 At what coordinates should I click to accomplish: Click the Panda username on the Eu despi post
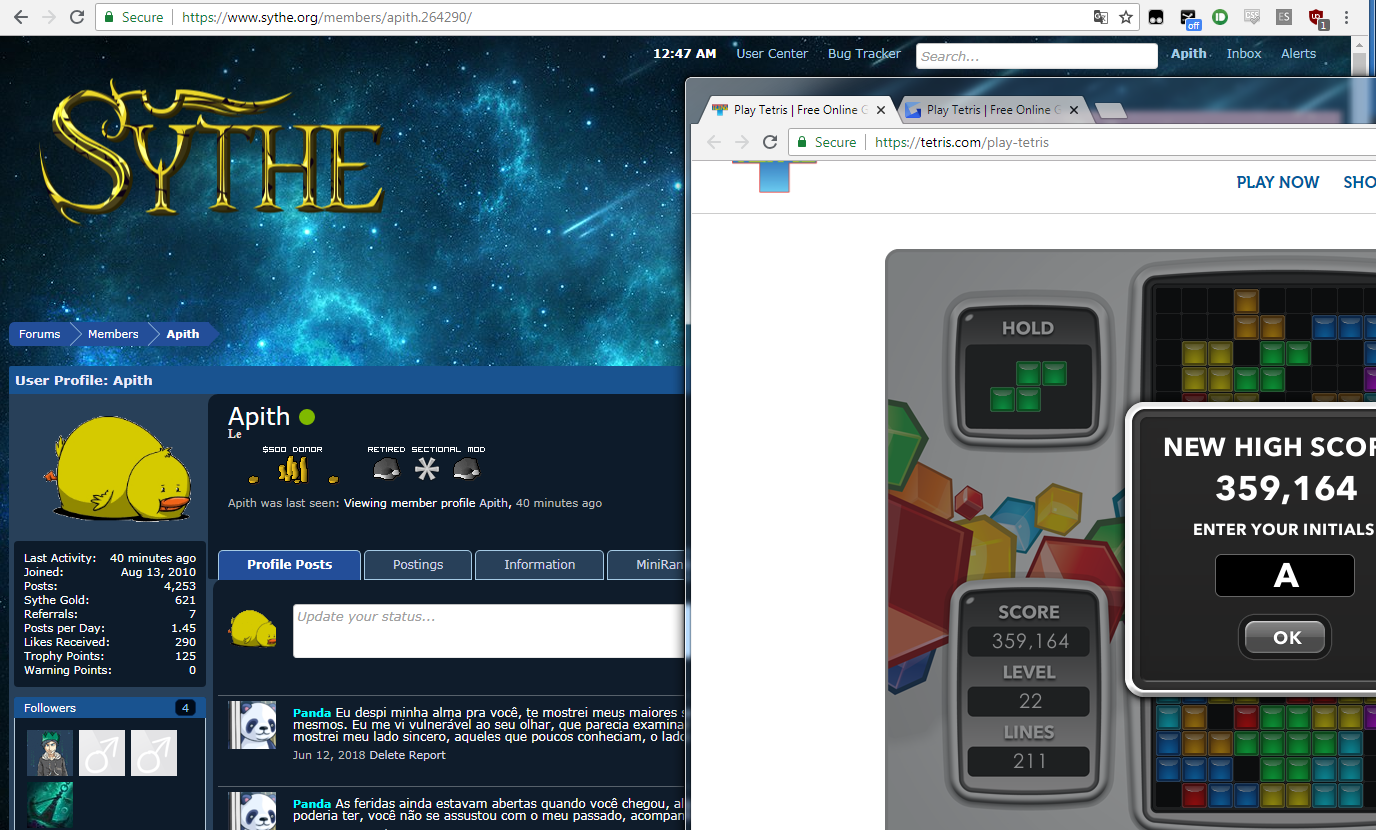click(x=312, y=713)
